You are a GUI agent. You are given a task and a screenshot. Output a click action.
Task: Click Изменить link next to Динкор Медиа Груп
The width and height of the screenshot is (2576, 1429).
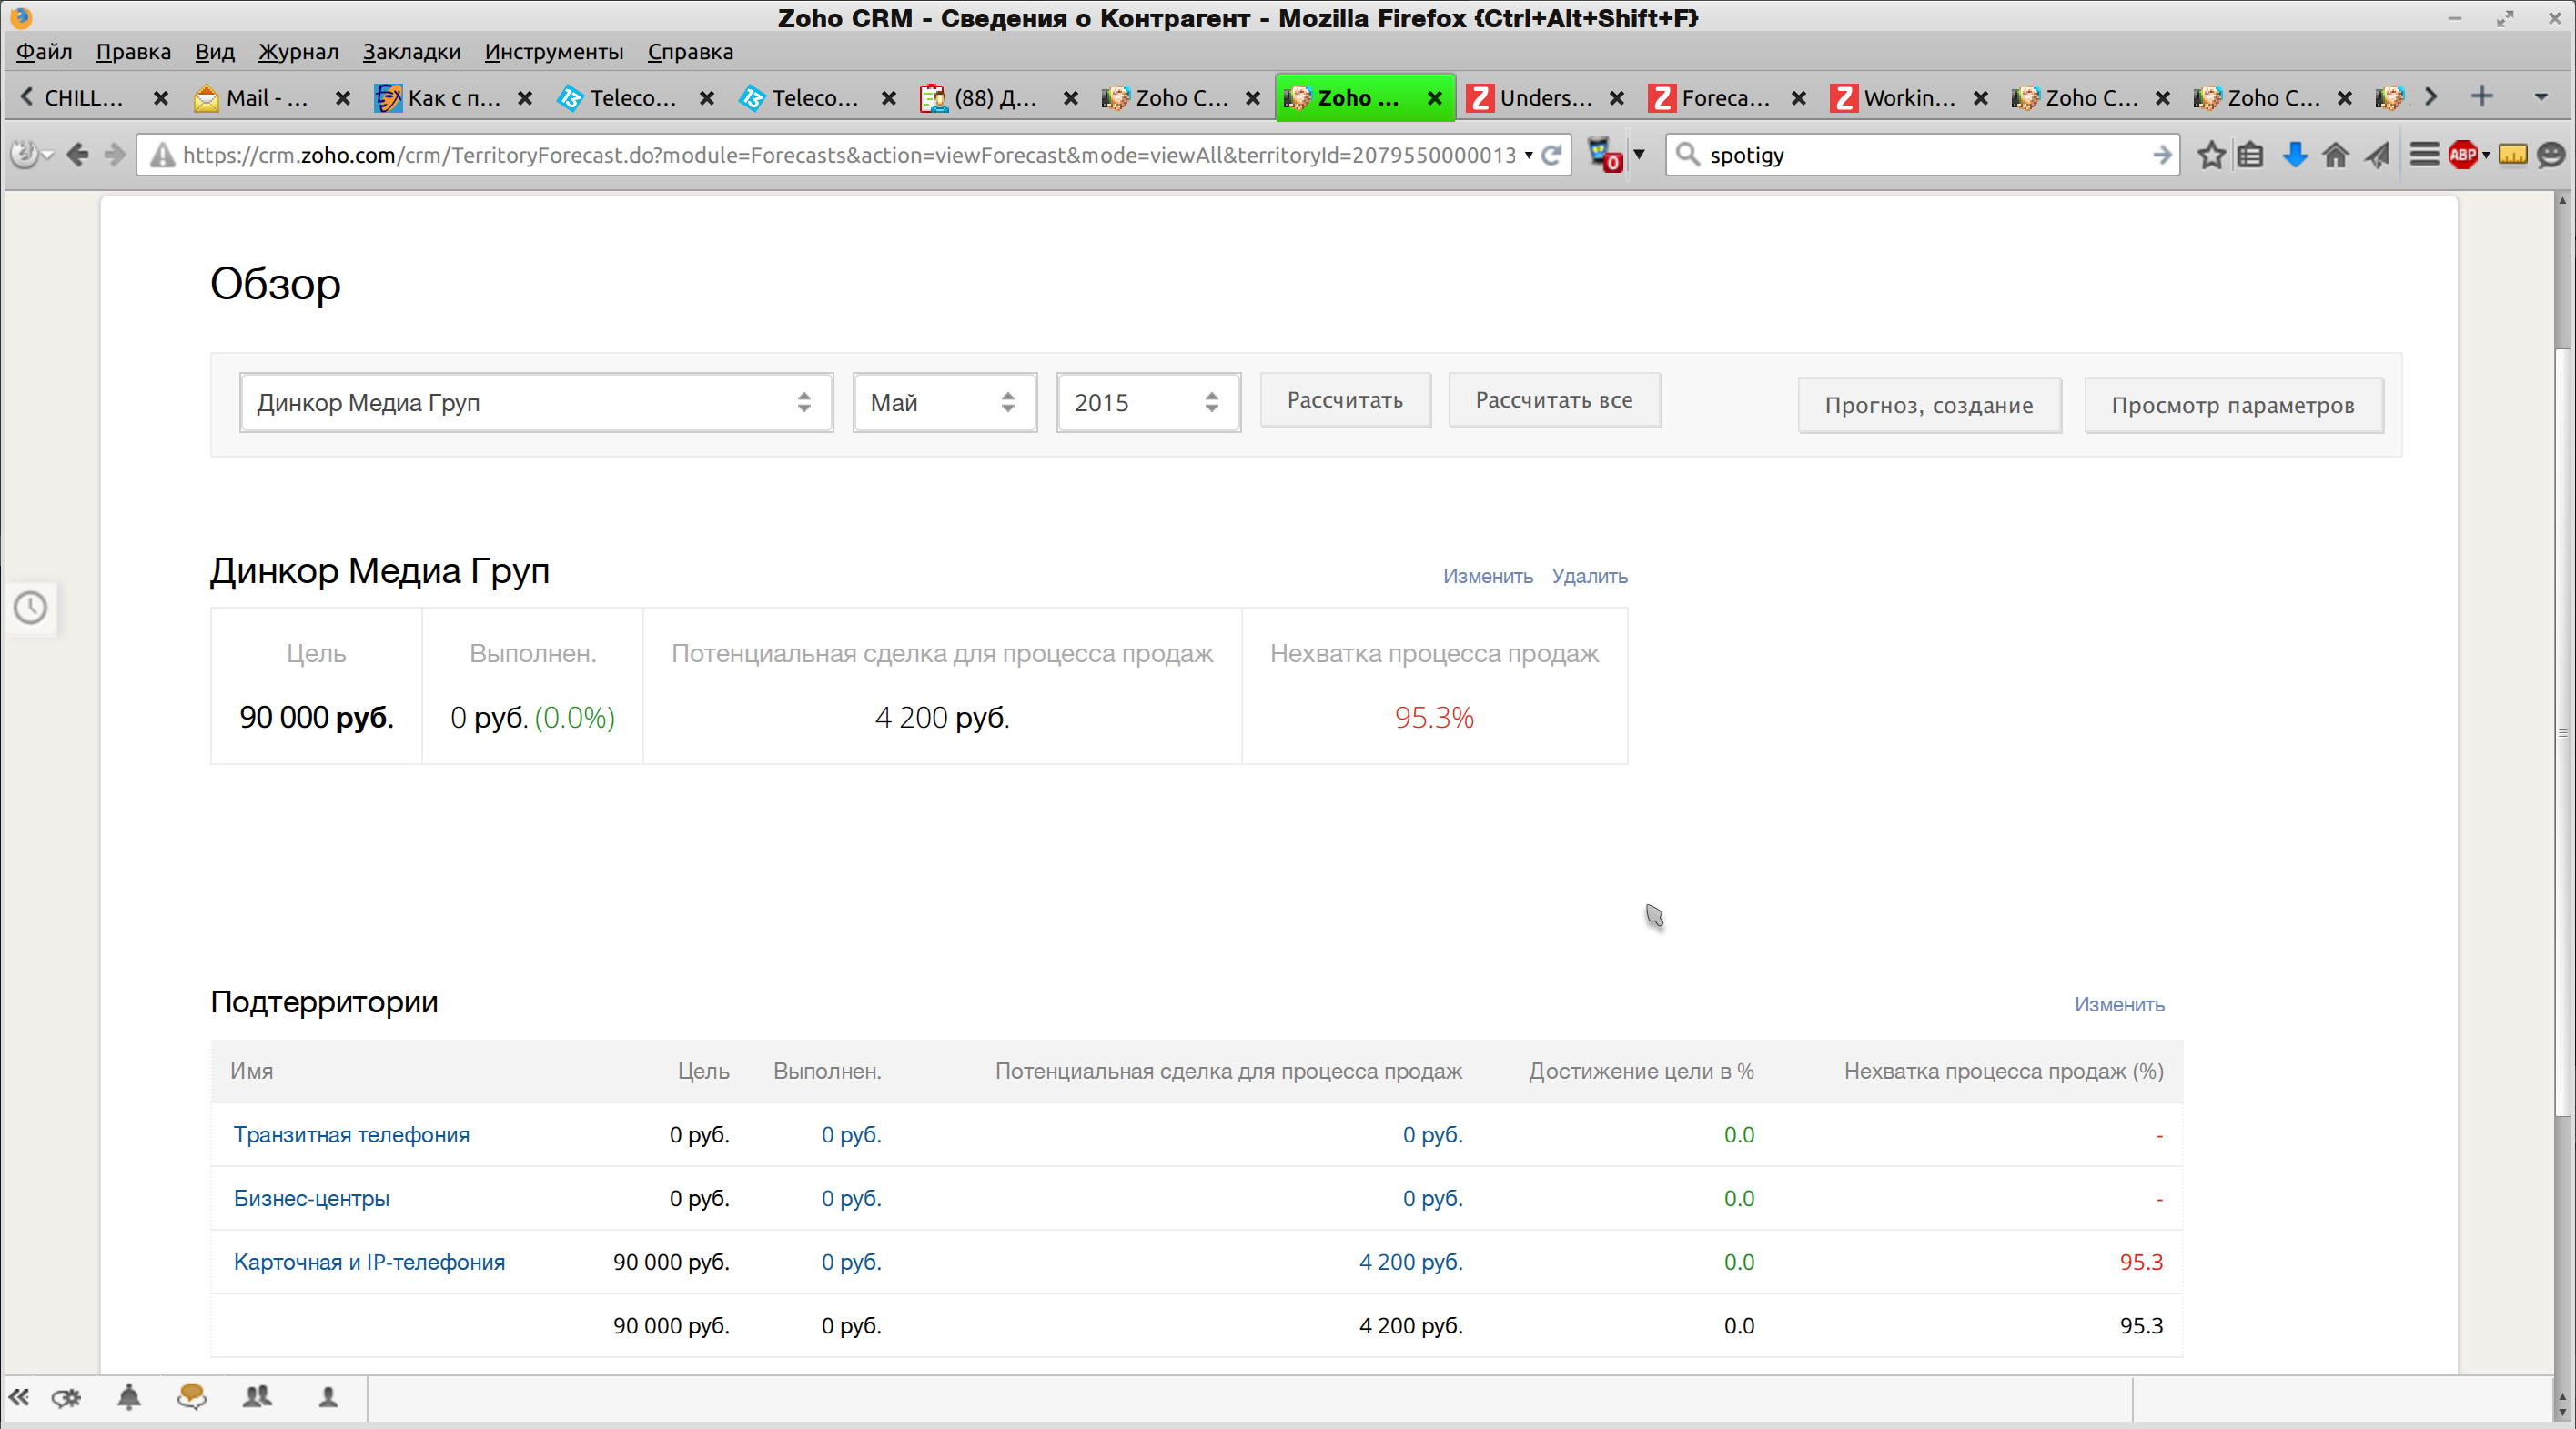tap(1487, 576)
